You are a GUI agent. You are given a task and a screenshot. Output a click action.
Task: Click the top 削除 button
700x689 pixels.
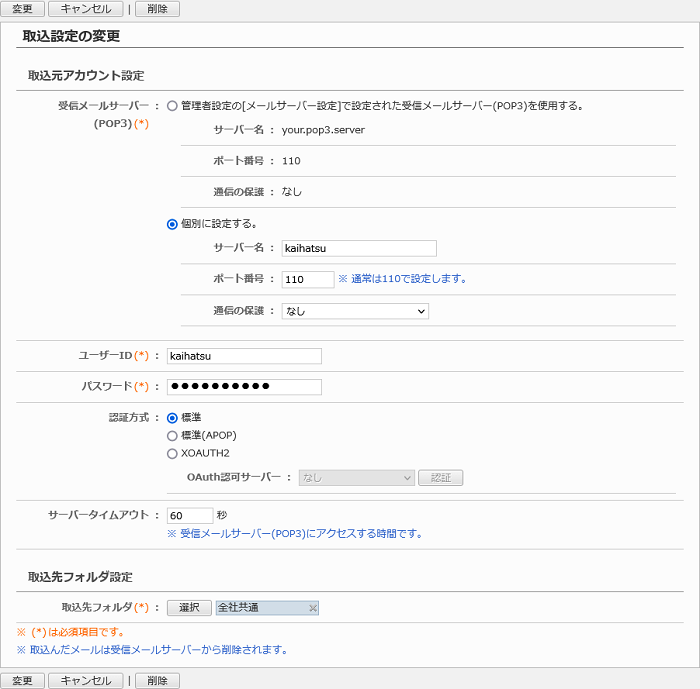tap(157, 9)
